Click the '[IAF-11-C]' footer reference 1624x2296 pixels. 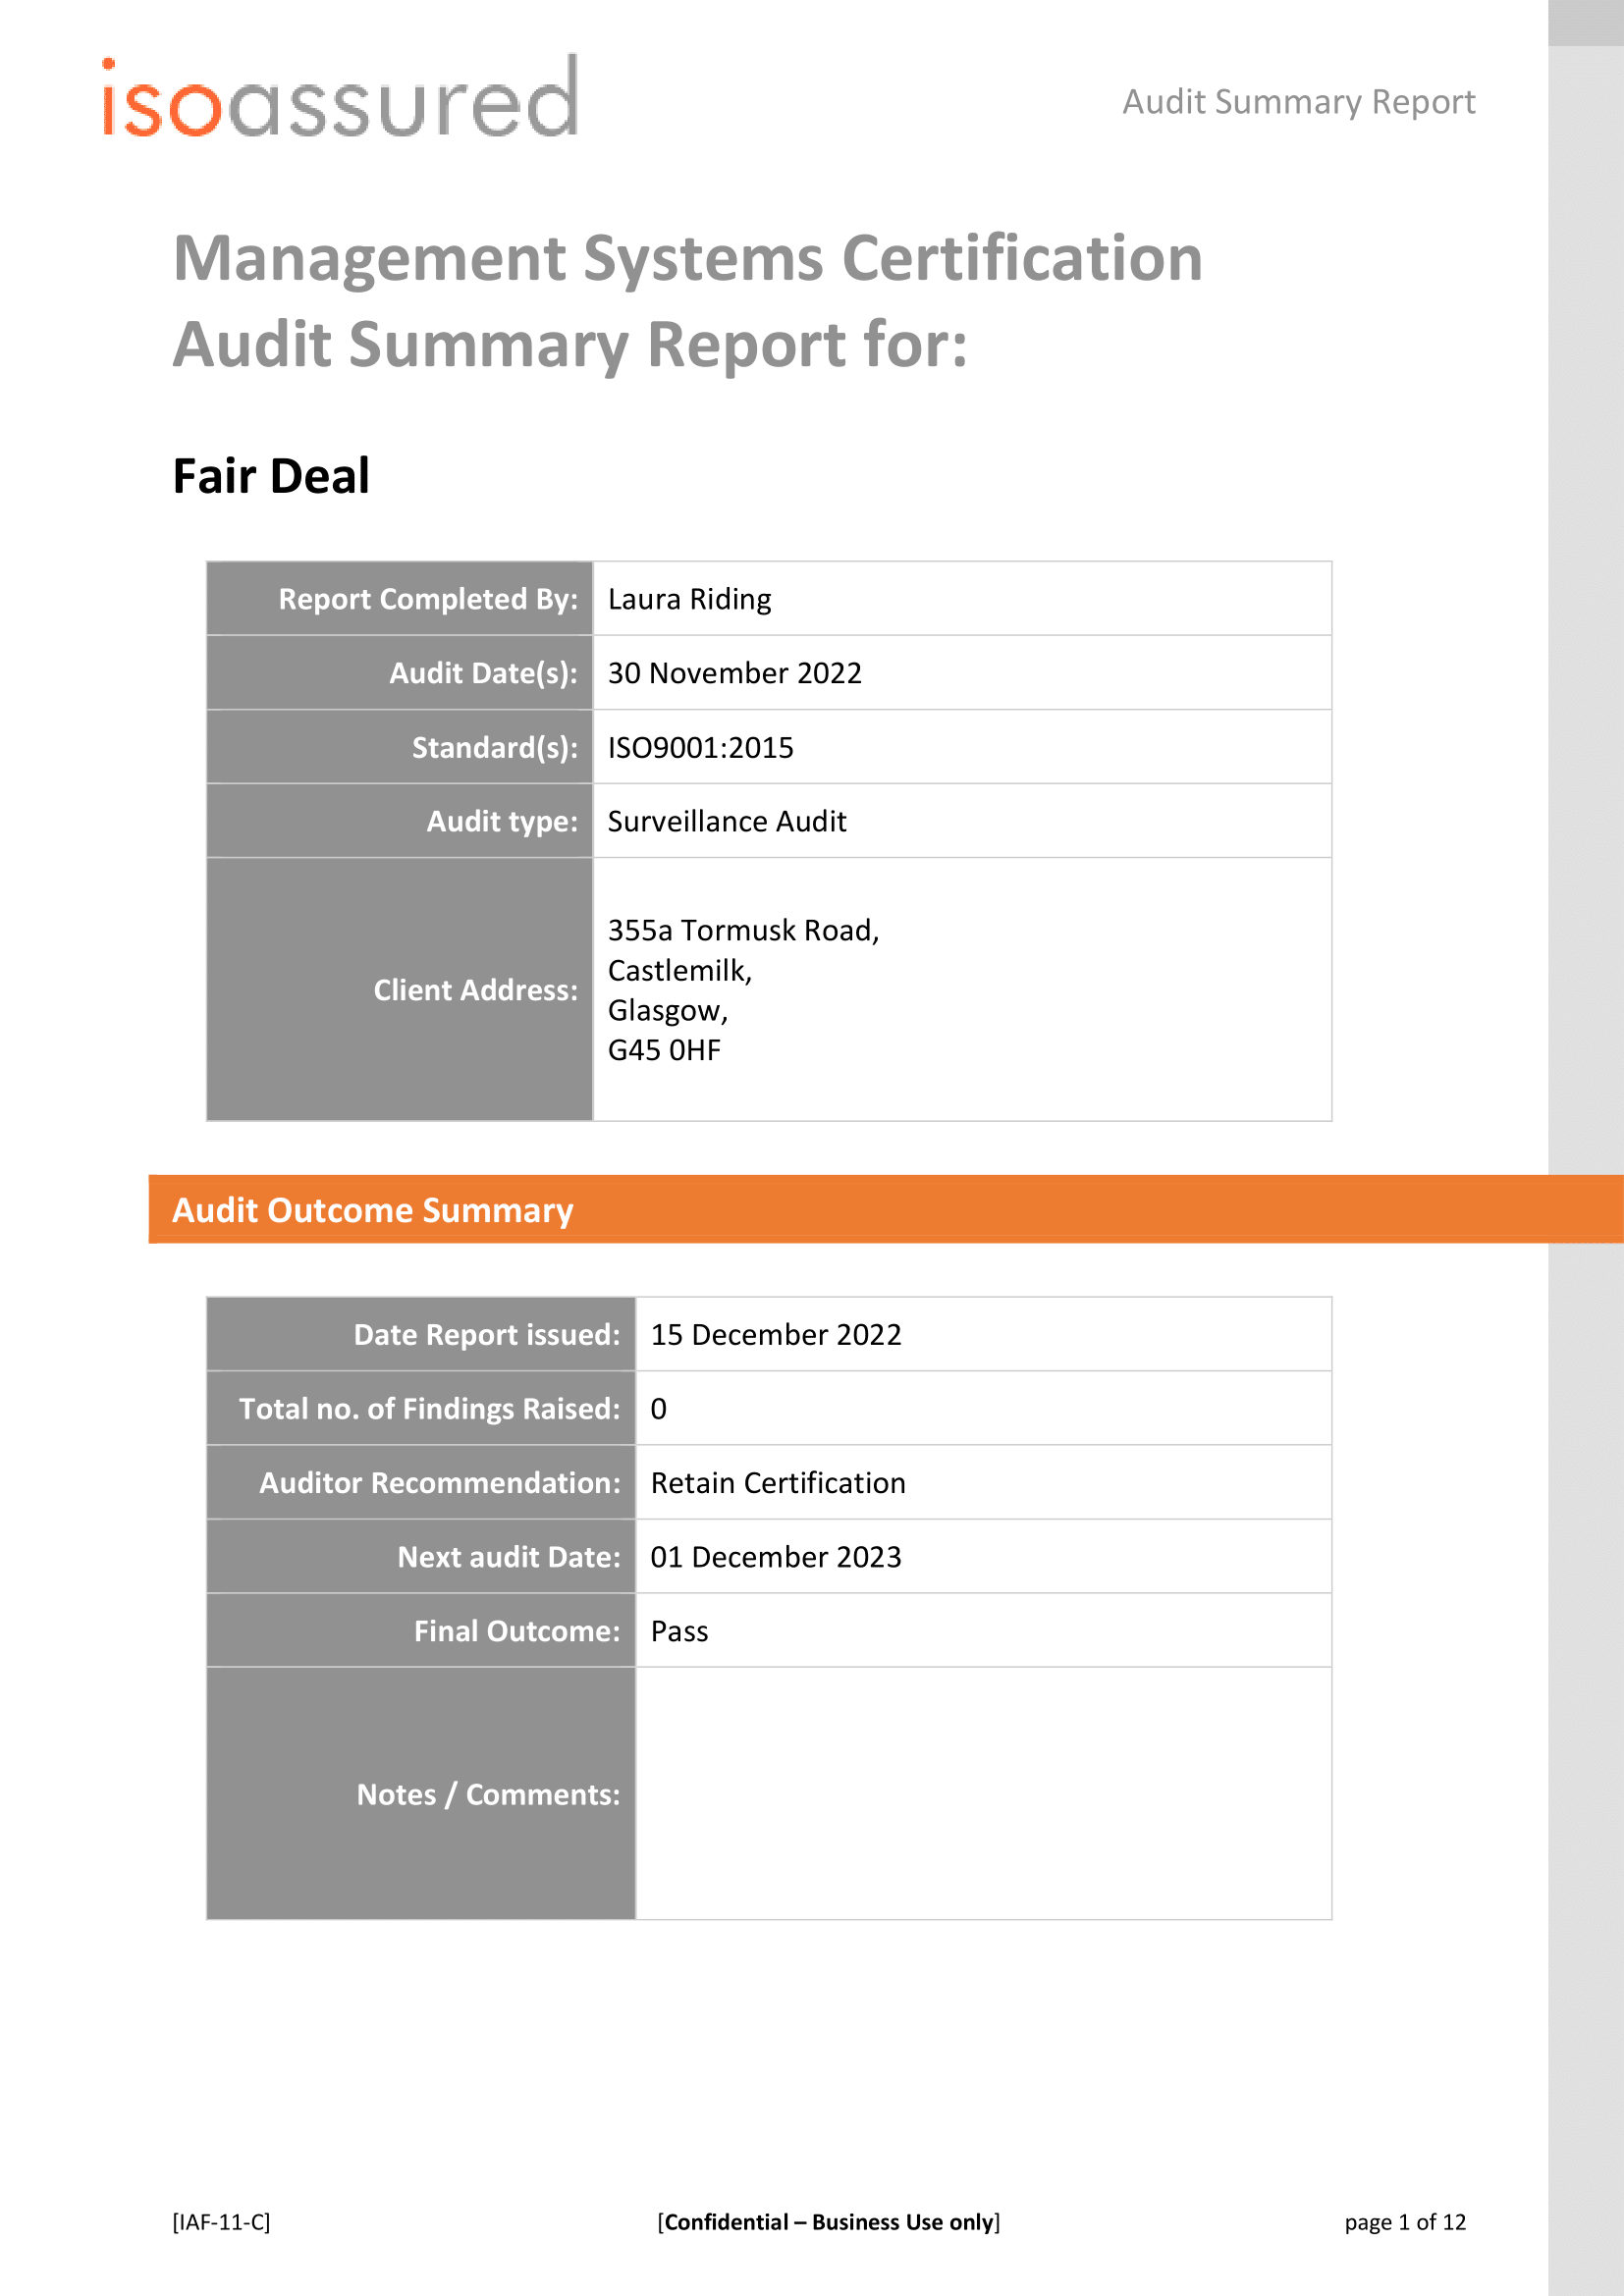click(x=221, y=2222)
